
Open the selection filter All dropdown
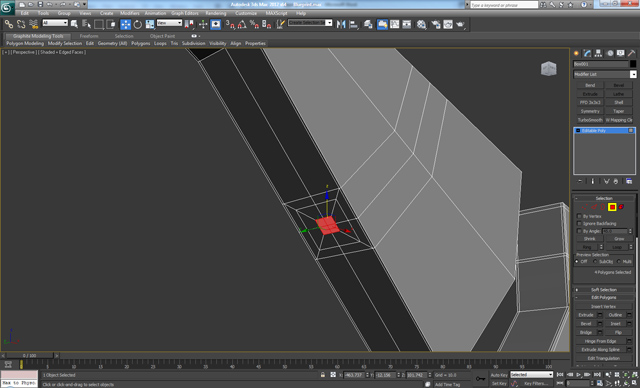[55, 23]
